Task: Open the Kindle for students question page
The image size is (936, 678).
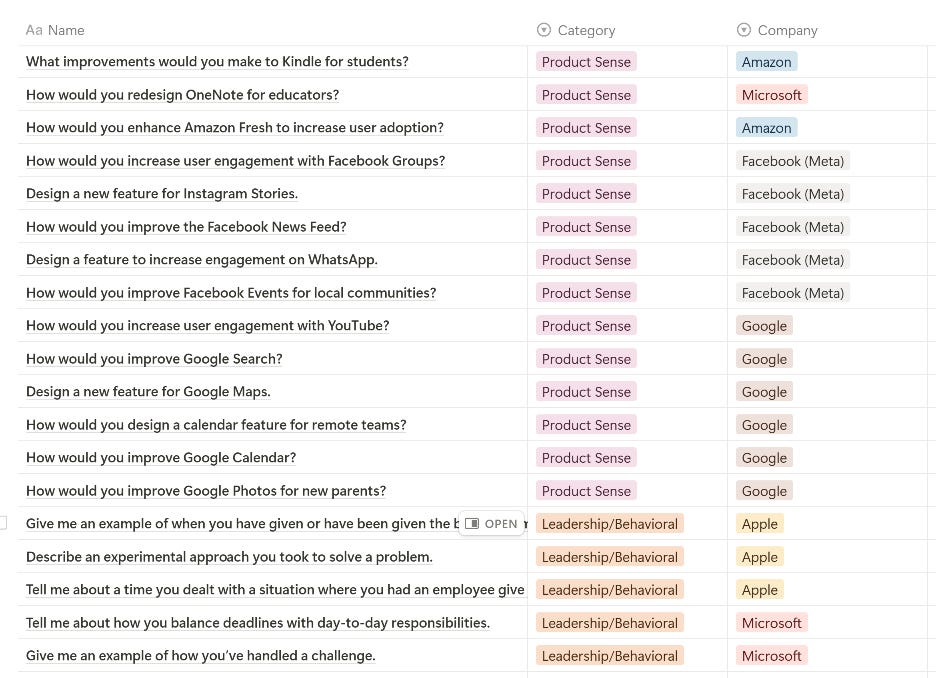Action: [x=217, y=61]
